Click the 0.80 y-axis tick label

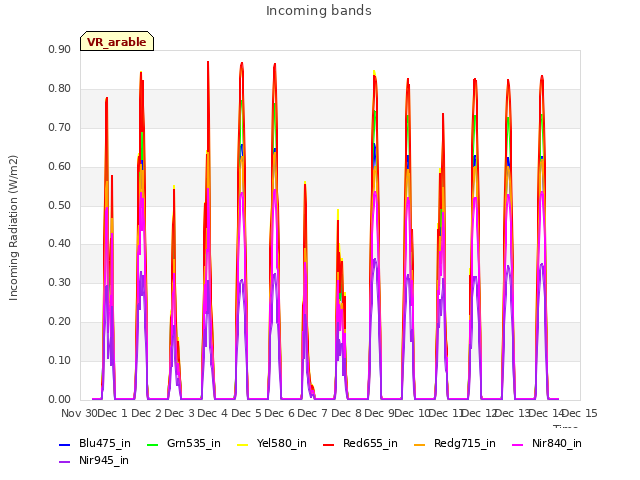60,89
